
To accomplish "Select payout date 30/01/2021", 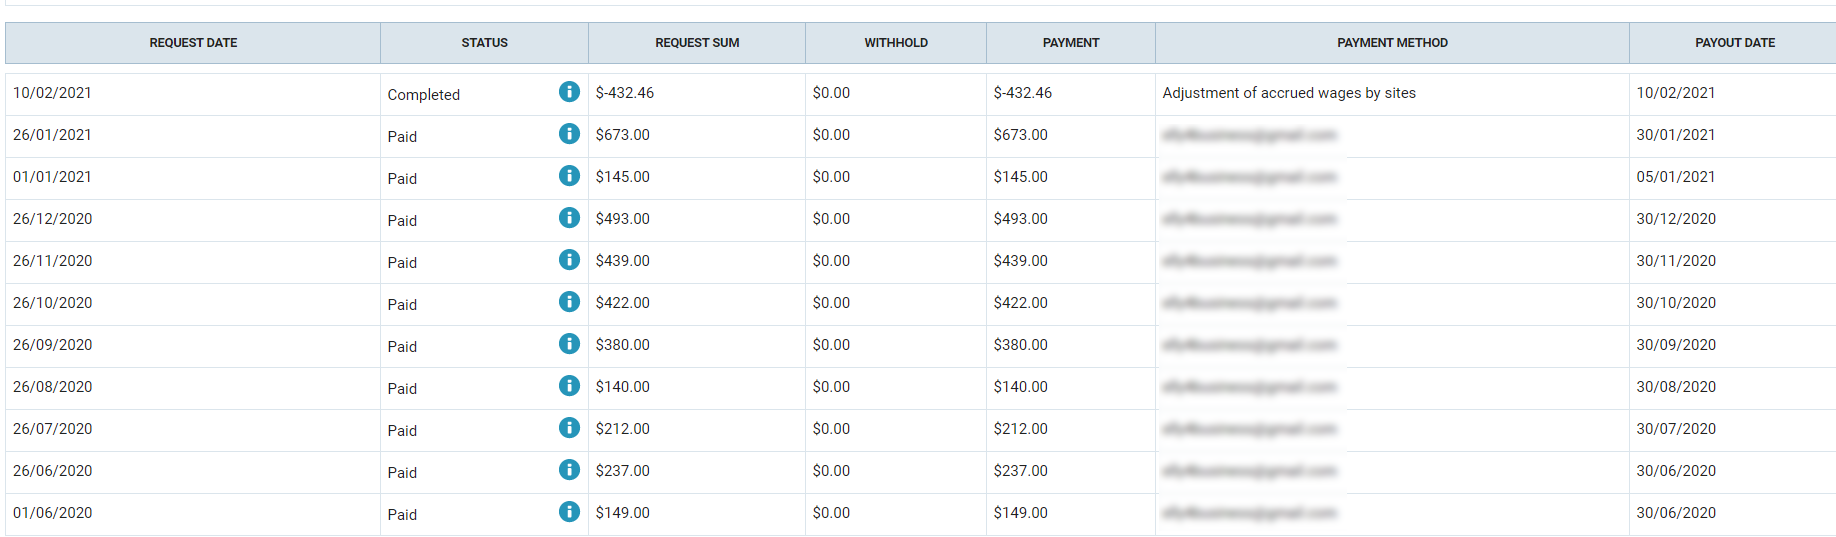I will [1676, 135].
